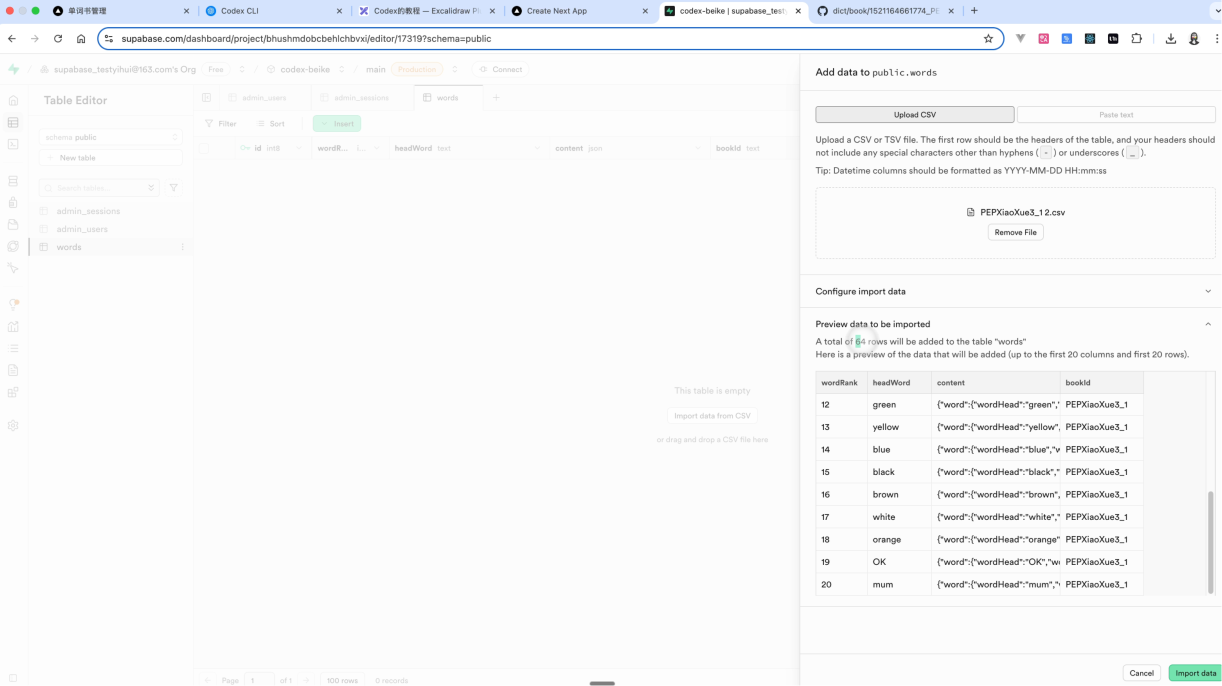Screen dimensions: 1222x686
Task: Bookmark this page with the star icon
Action: click(x=988, y=39)
